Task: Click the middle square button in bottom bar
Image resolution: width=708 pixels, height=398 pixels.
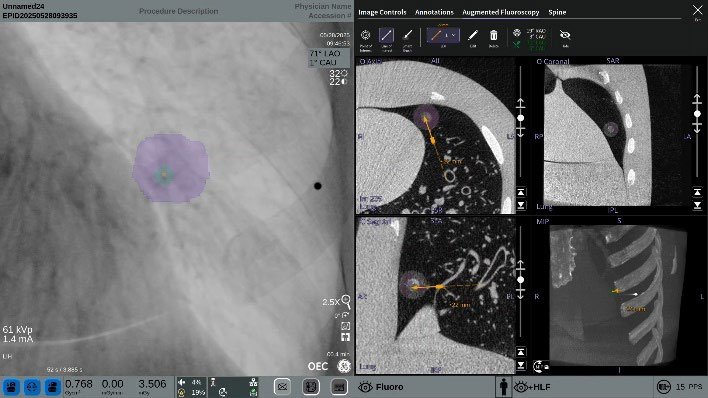Action: 311,387
